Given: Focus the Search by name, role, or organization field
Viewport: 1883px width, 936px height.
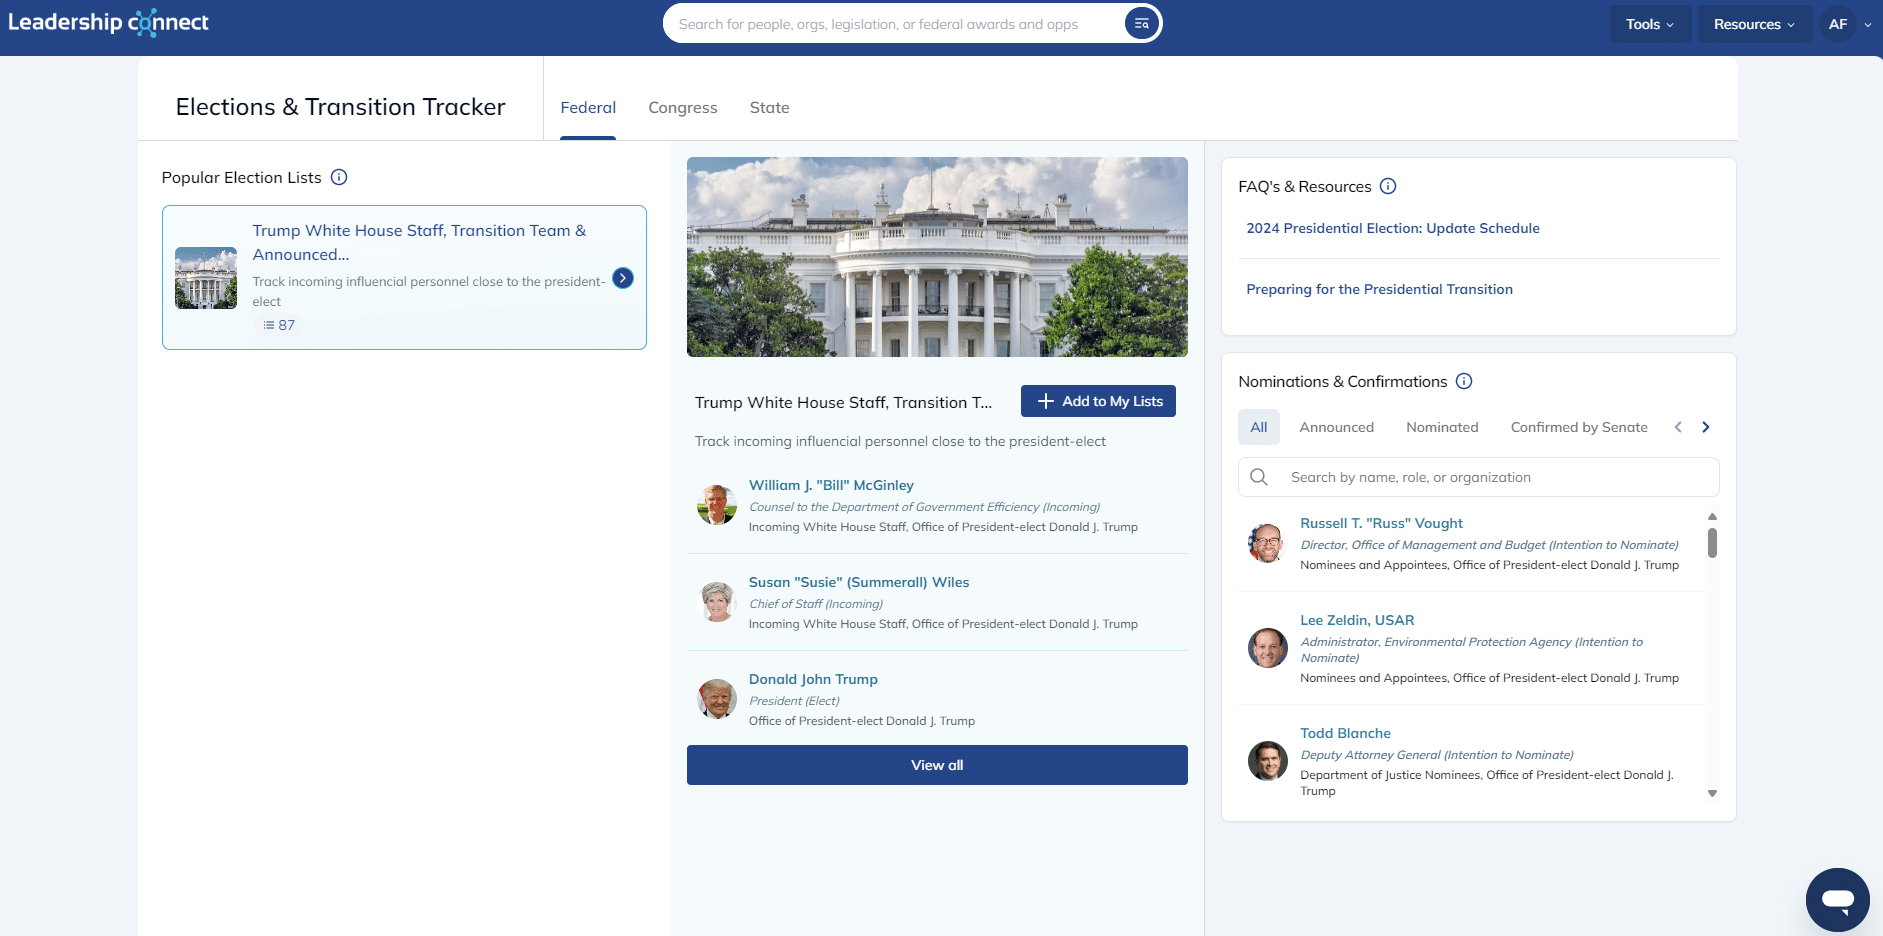Looking at the screenshot, I should click(1478, 477).
